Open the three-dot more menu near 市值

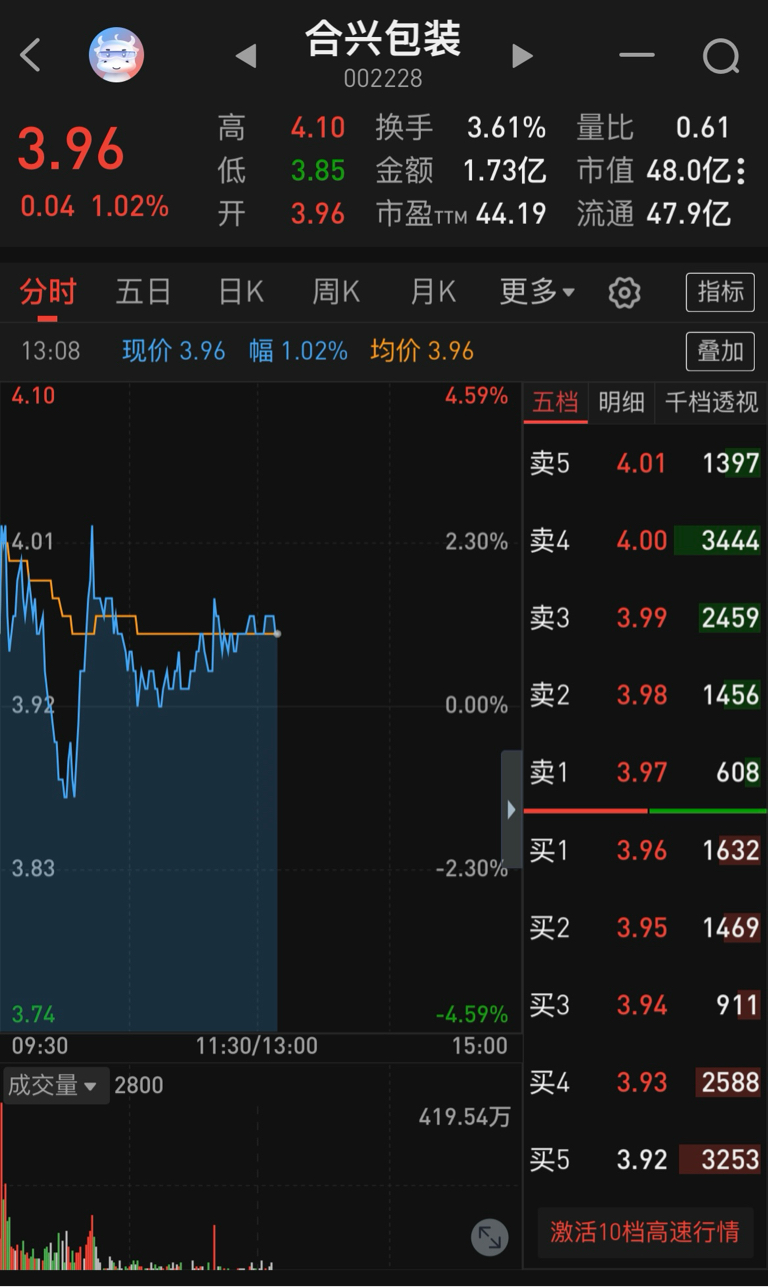coord(741,172)
